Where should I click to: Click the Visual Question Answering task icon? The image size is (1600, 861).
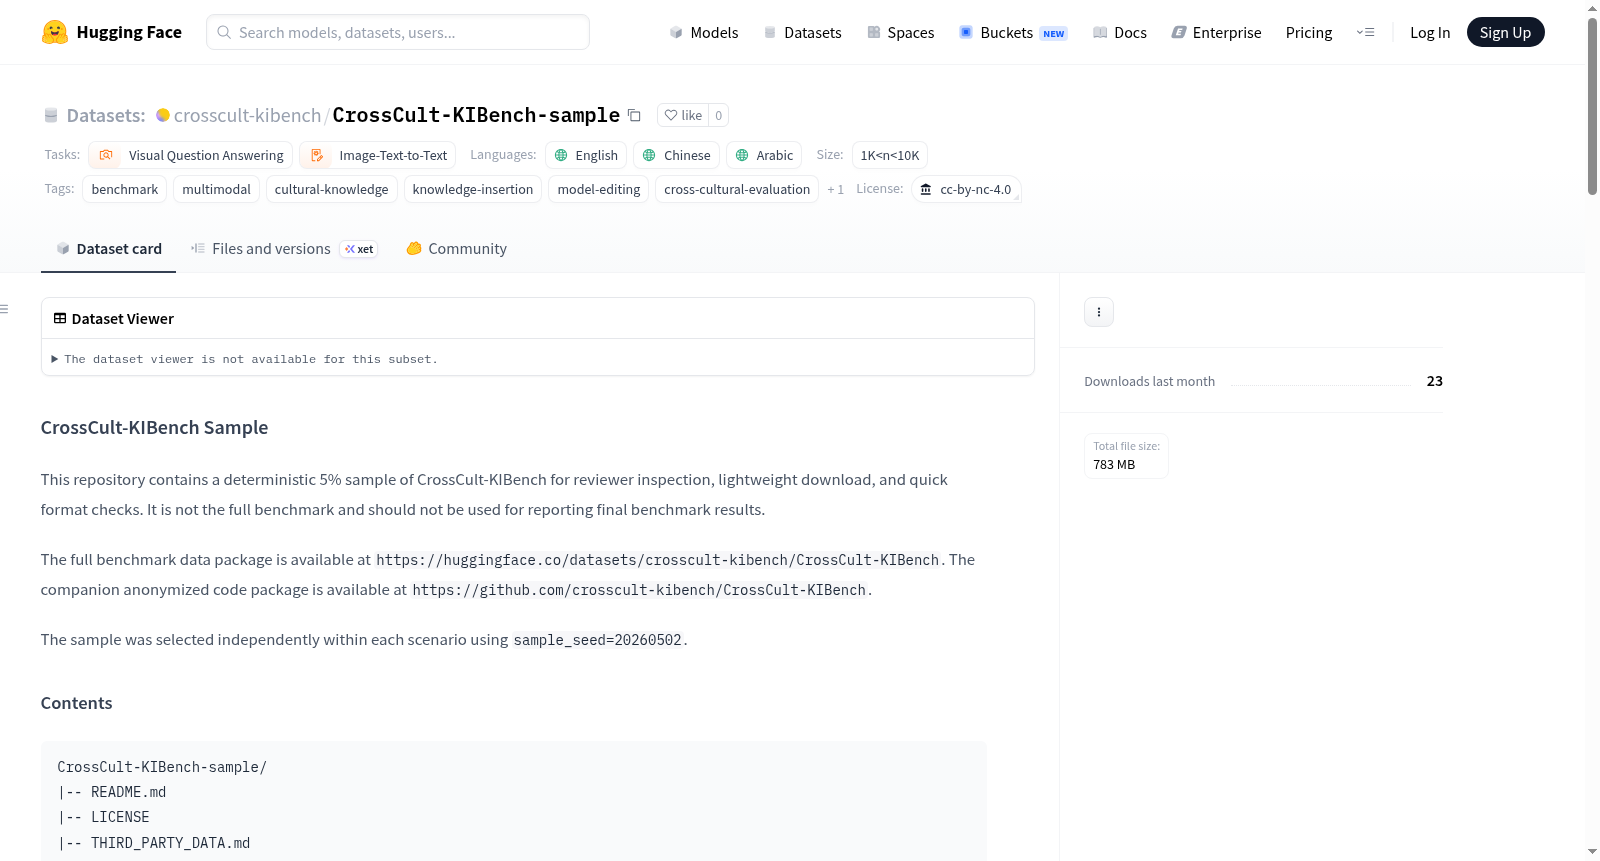click(x=106, y=155)
